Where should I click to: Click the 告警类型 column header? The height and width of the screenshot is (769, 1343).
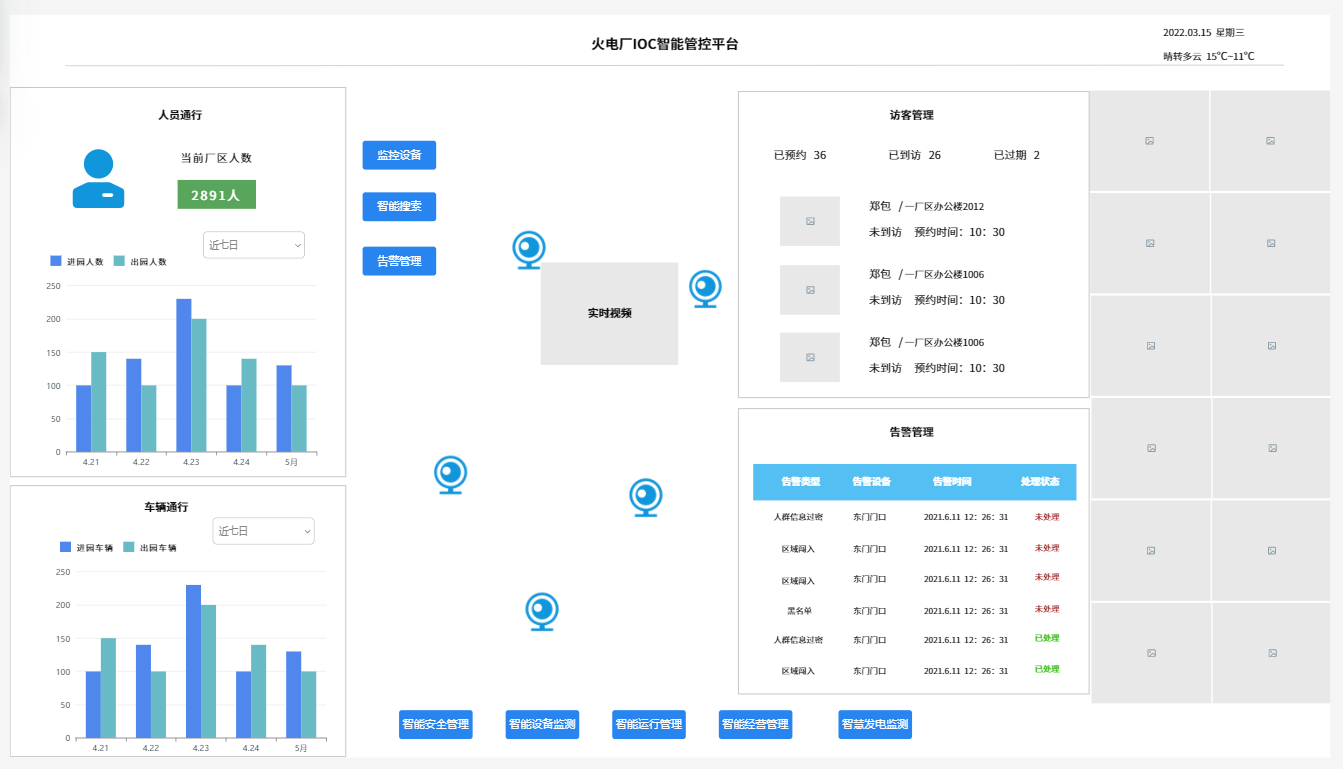(800, 482)
